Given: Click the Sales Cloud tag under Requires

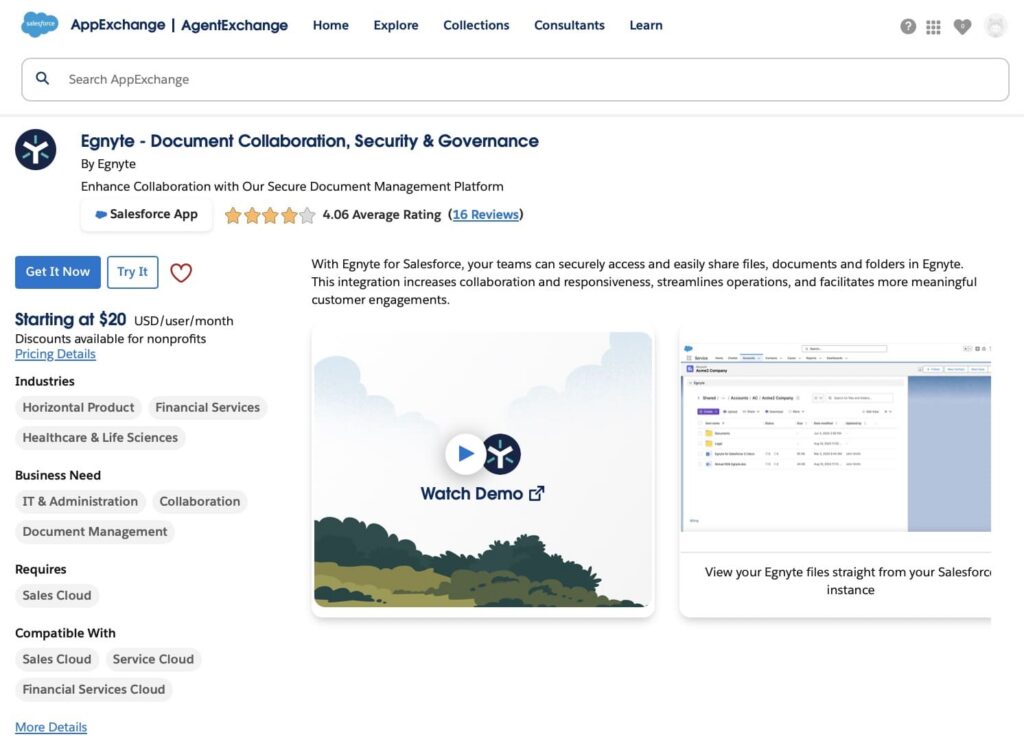Looking at the screenshot, I should 57,595.
